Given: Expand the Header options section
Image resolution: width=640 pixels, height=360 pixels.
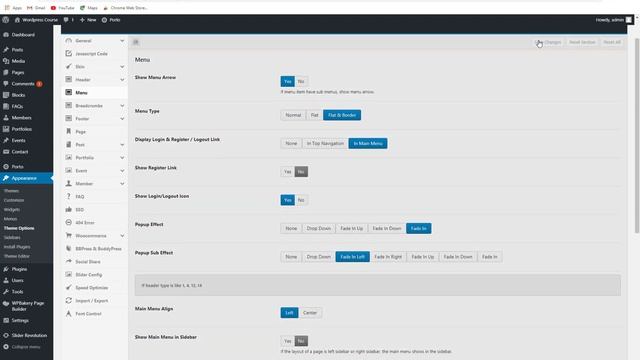Looking at the screenshot, I should (95, 80).
